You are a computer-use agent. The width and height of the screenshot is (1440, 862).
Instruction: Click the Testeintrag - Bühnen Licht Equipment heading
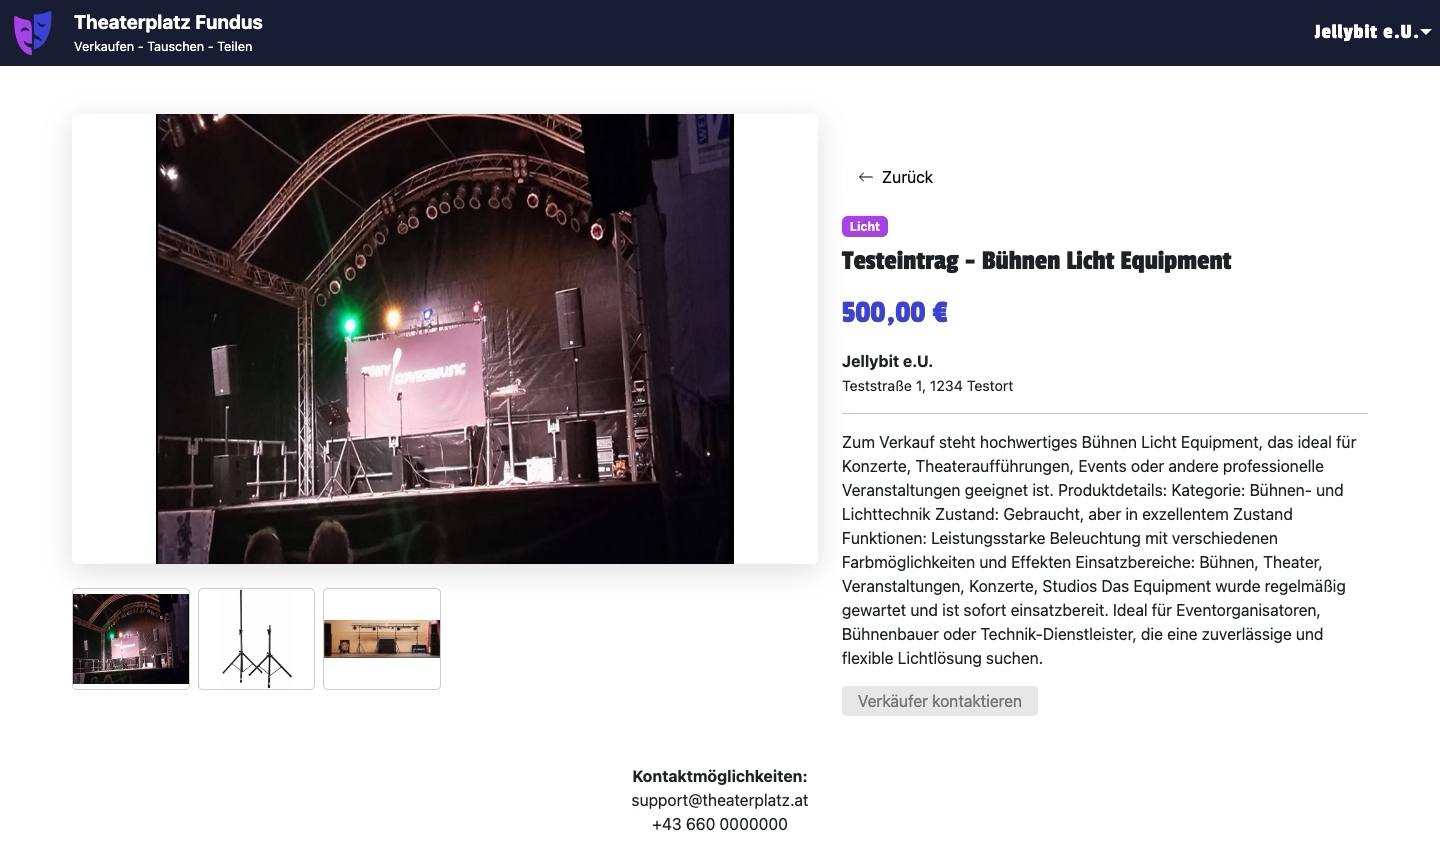pos(1036,261)
